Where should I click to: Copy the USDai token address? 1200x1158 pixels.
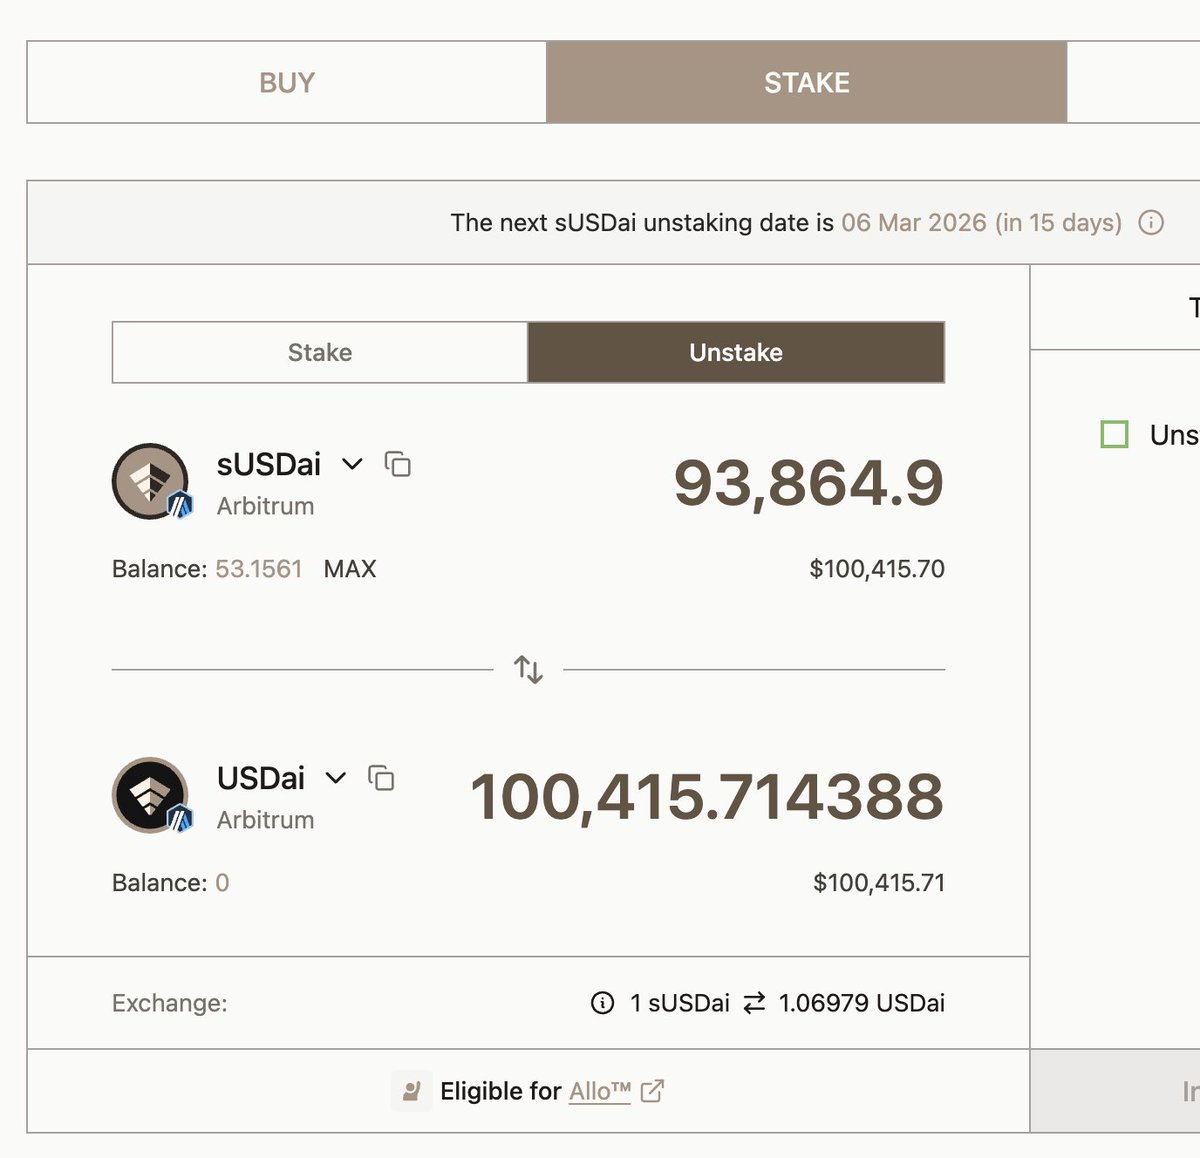381,778
